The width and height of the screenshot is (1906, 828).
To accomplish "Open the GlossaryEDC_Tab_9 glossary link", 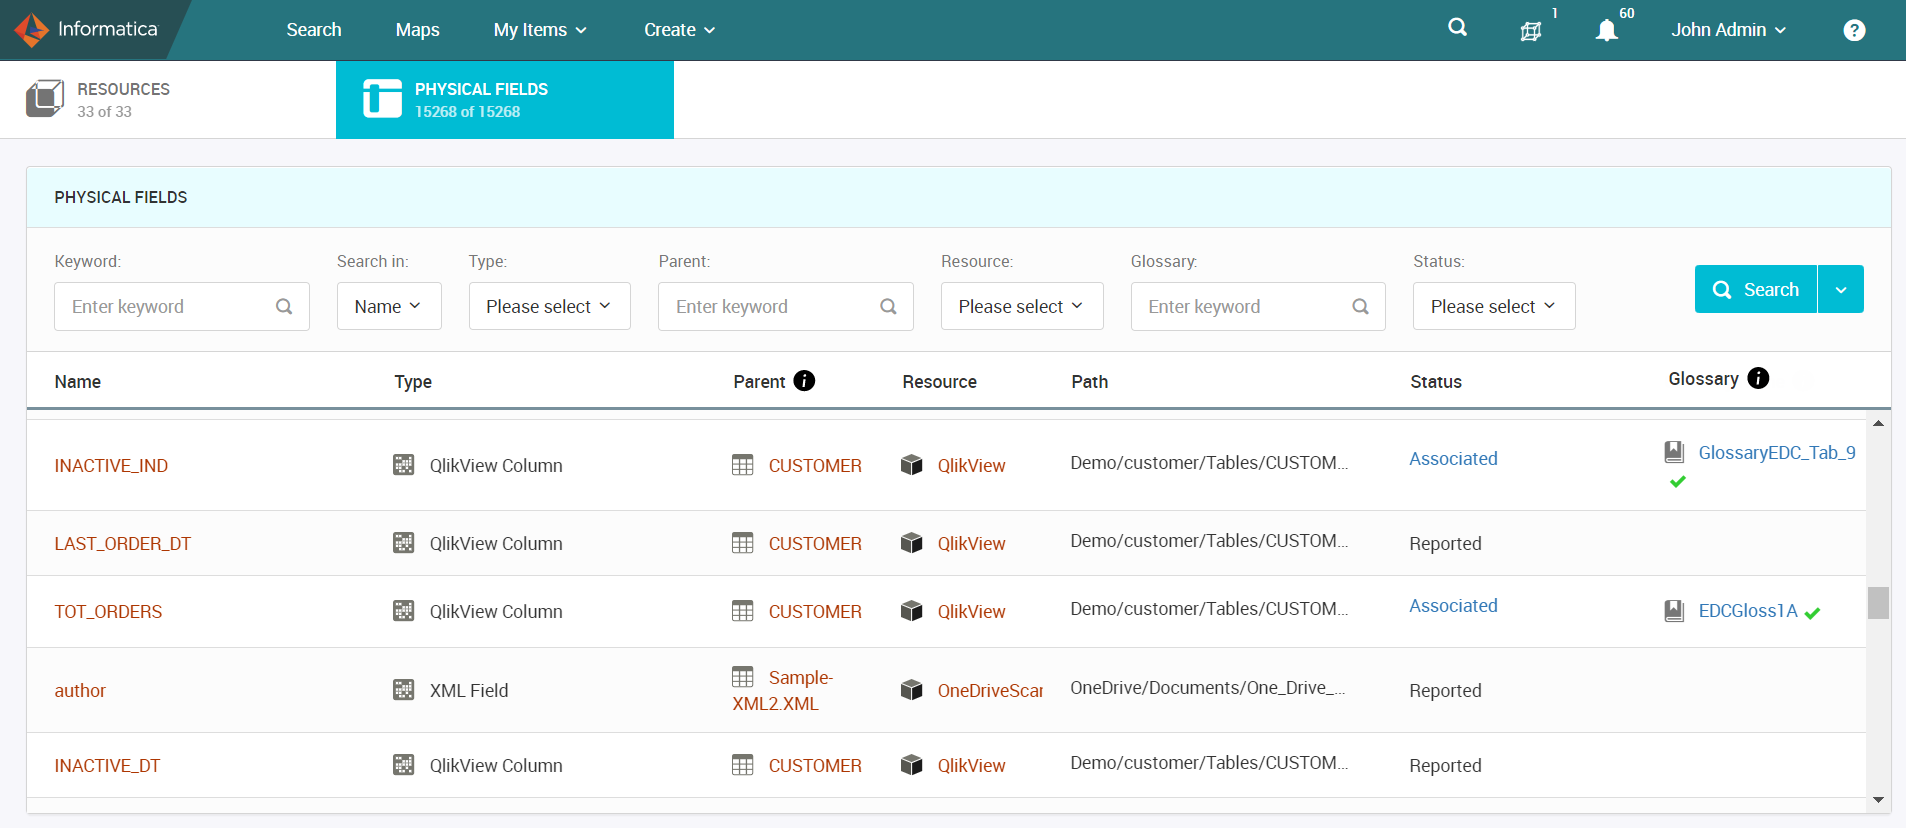I will point(1777,452).
